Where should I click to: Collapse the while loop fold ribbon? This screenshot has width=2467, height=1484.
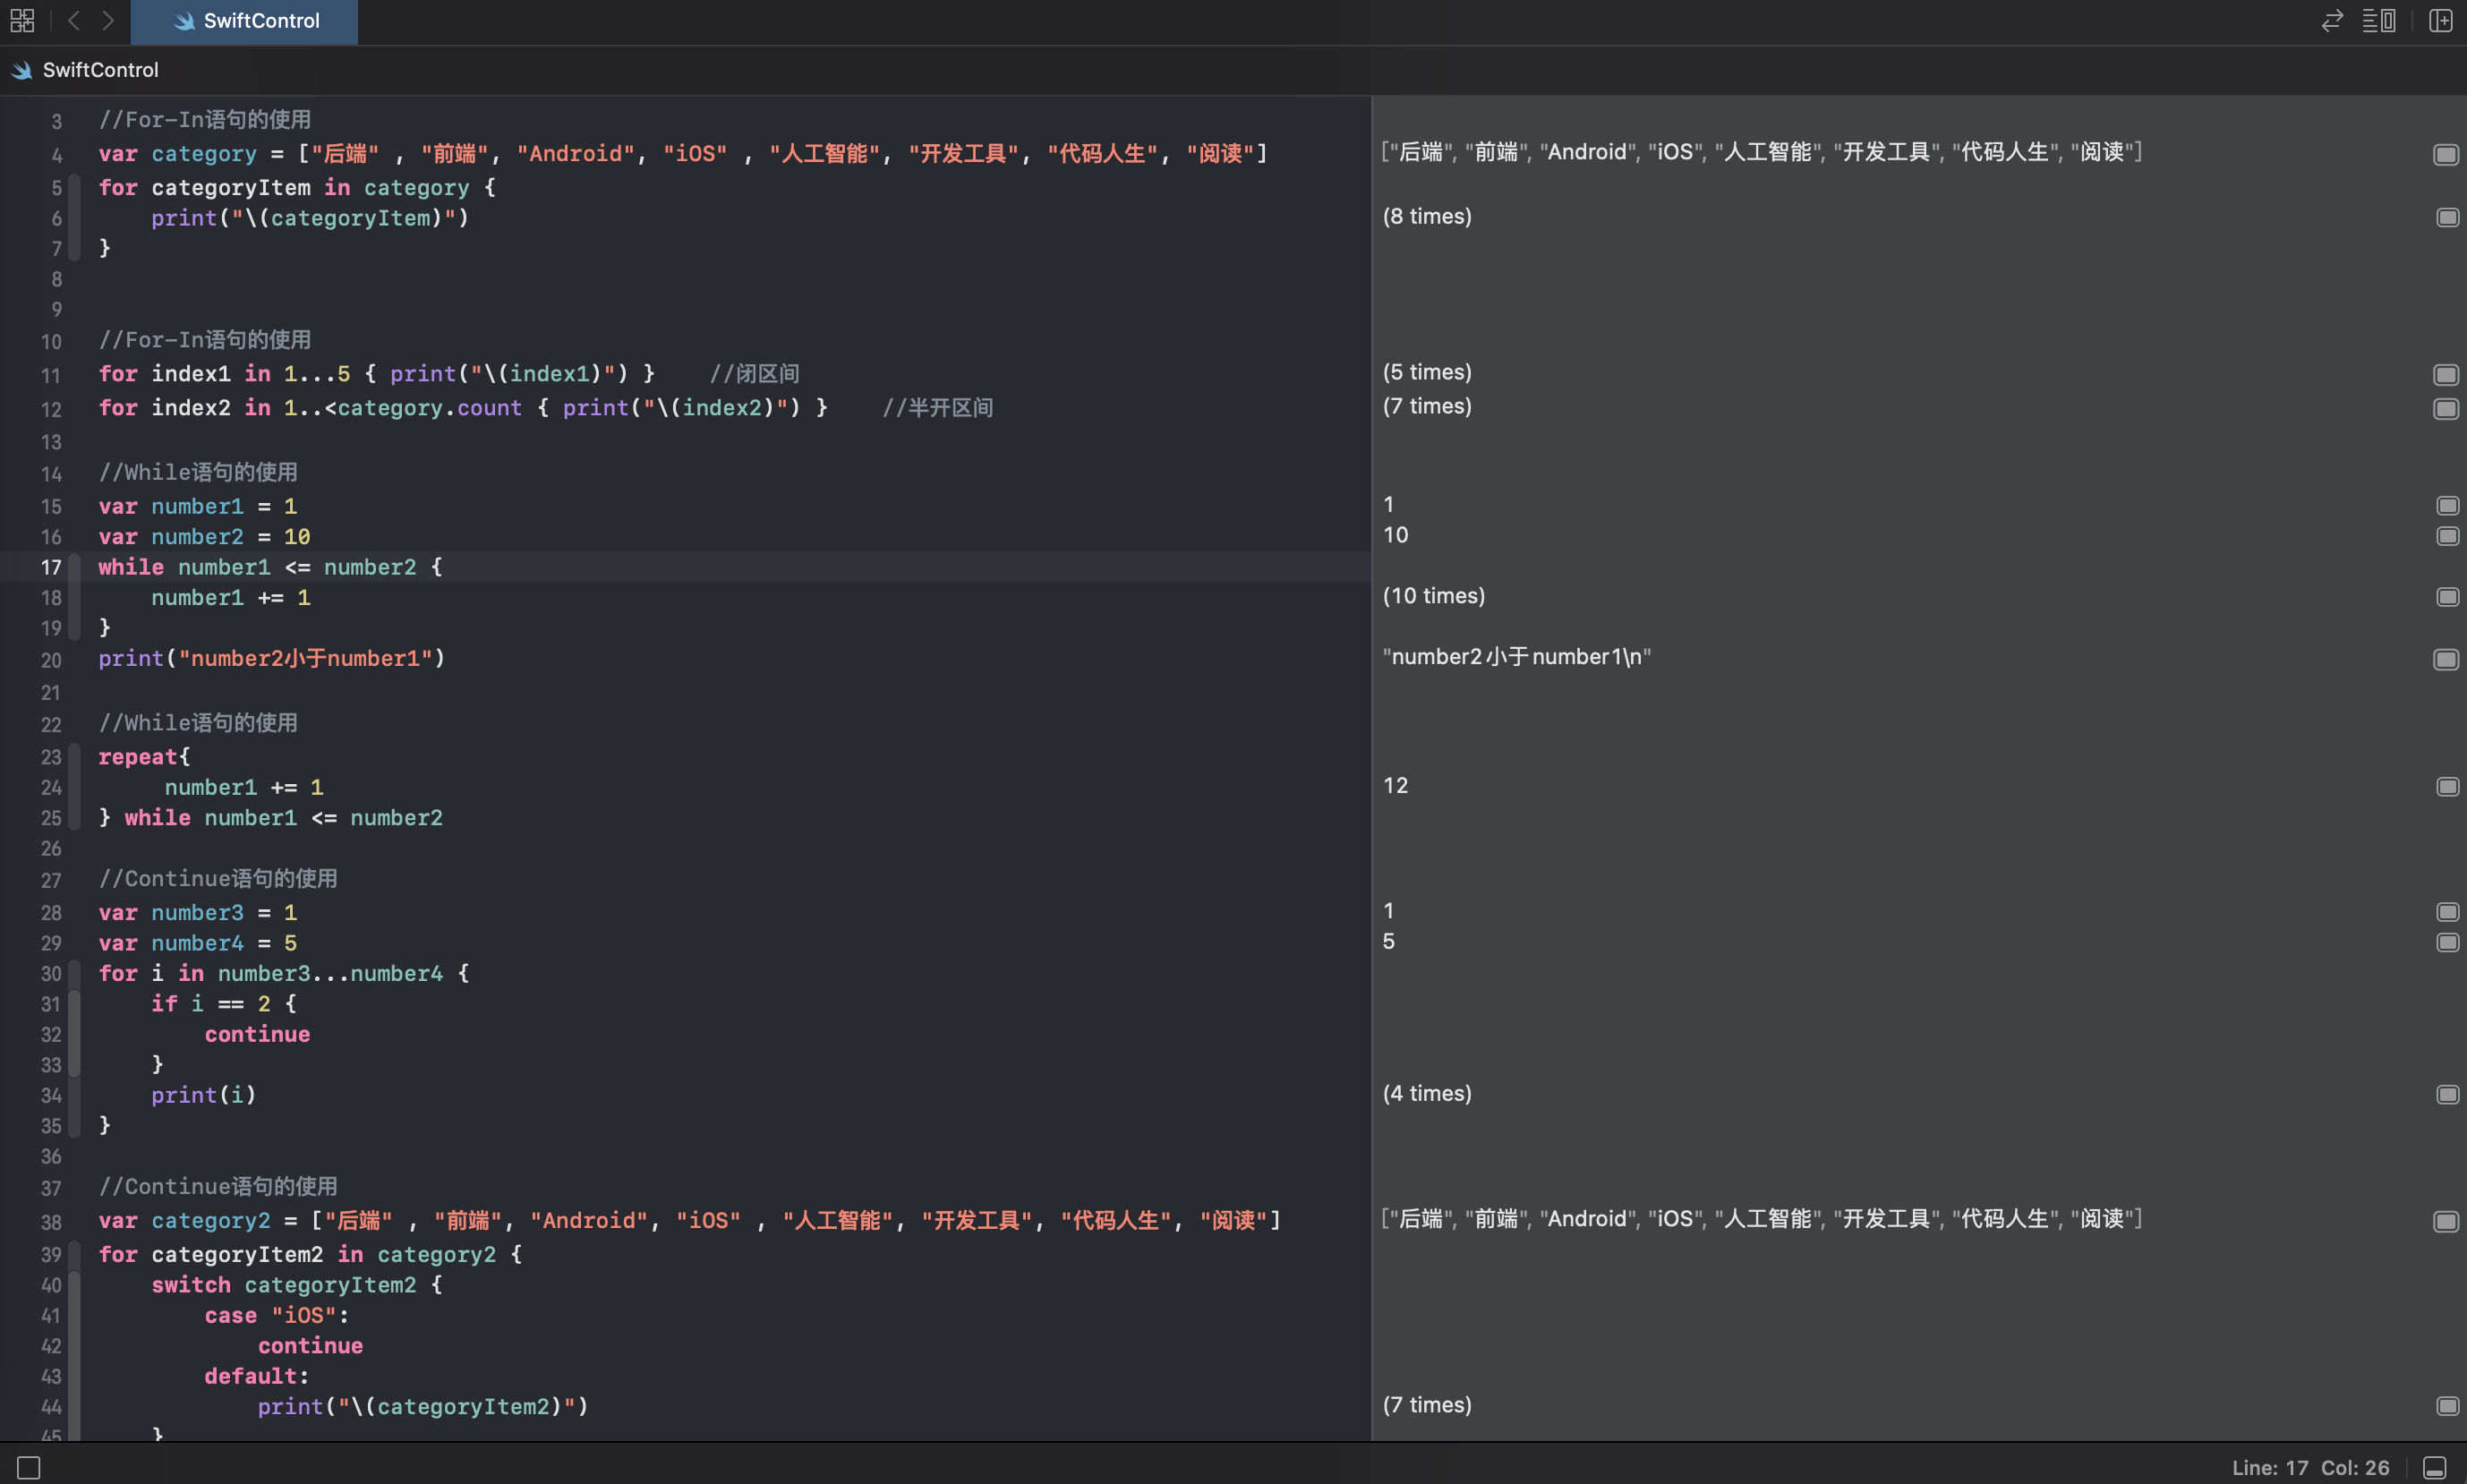(x=74, y=597)
